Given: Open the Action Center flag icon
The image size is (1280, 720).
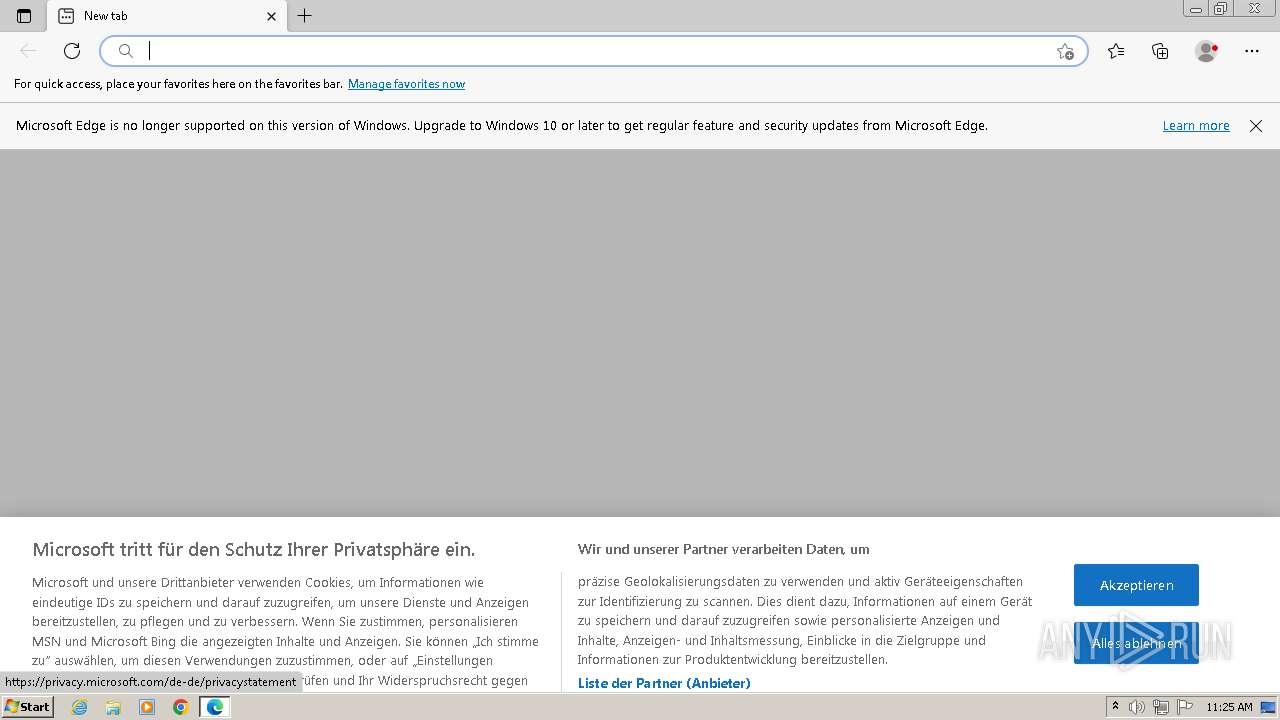Looking at the screenshot, I should (x=1185, y=707).
